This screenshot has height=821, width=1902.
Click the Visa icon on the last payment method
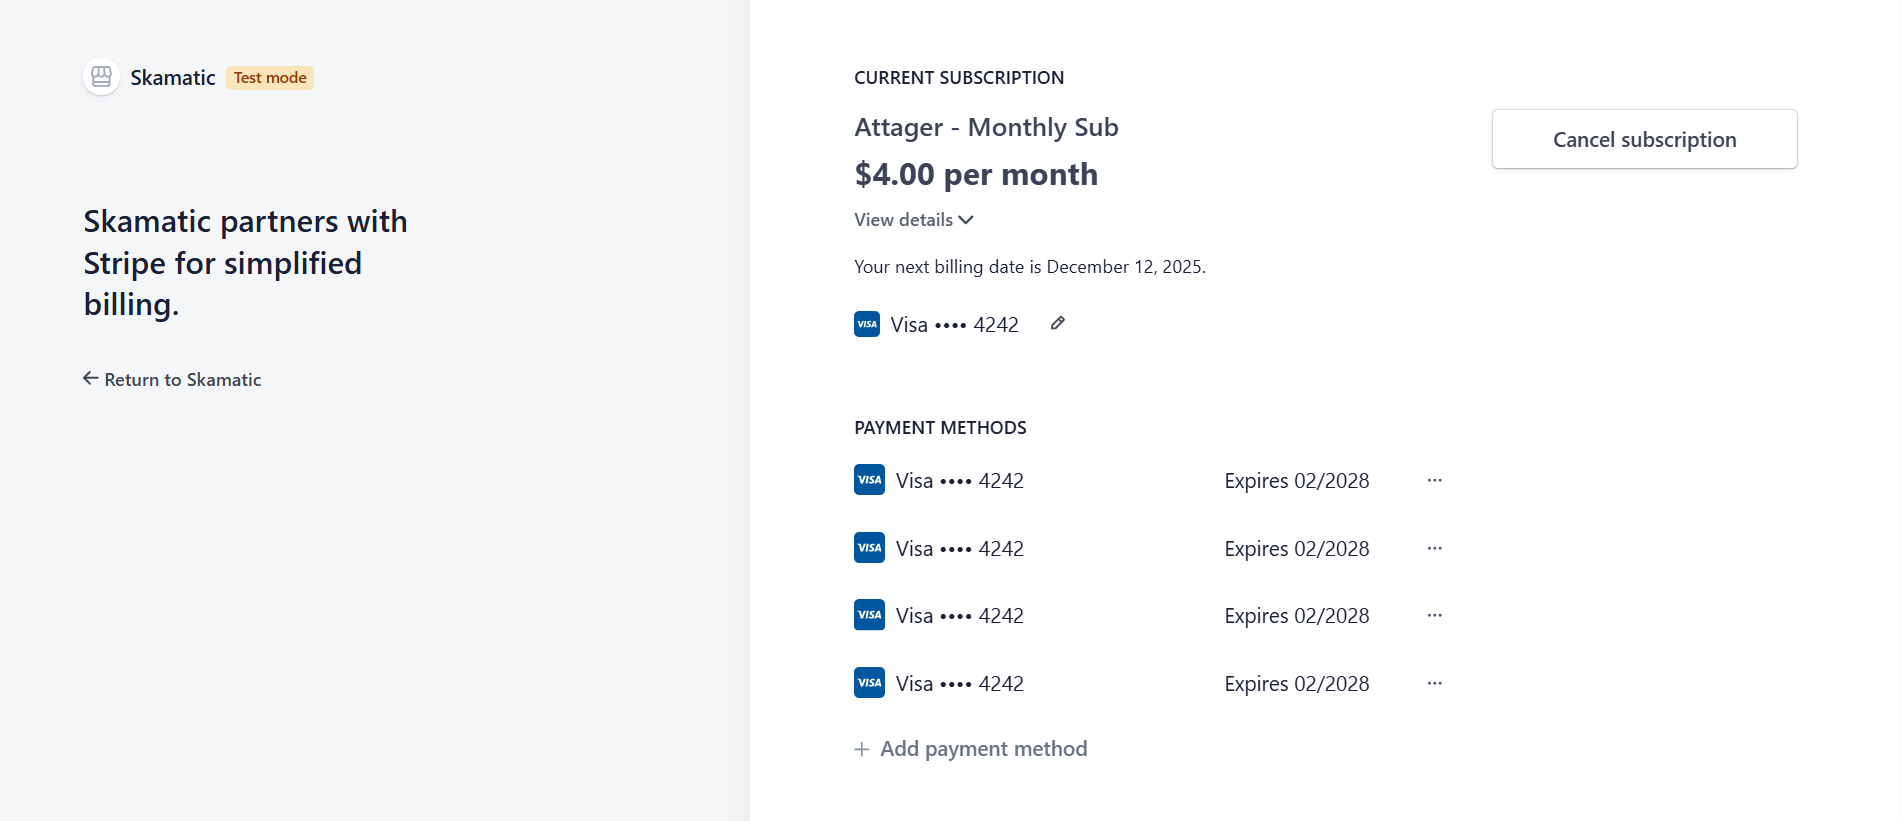[x=868, y=682]
